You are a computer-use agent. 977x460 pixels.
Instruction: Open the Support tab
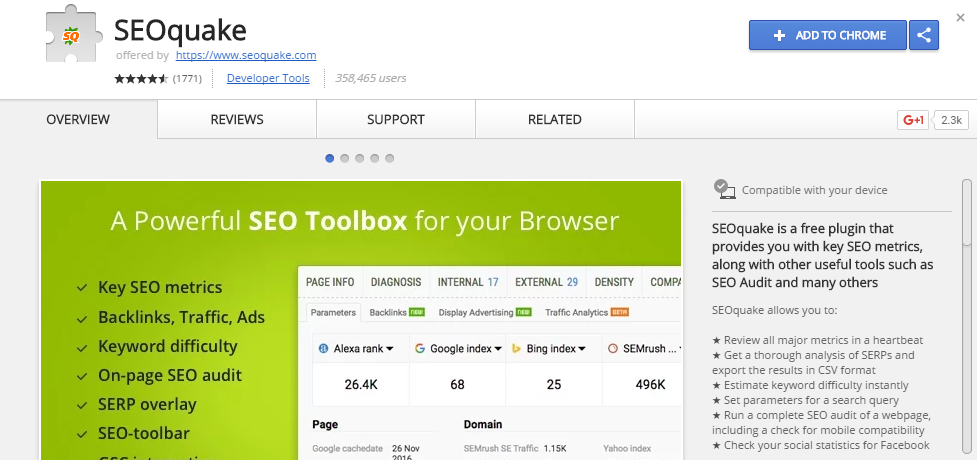coord(395,120)
